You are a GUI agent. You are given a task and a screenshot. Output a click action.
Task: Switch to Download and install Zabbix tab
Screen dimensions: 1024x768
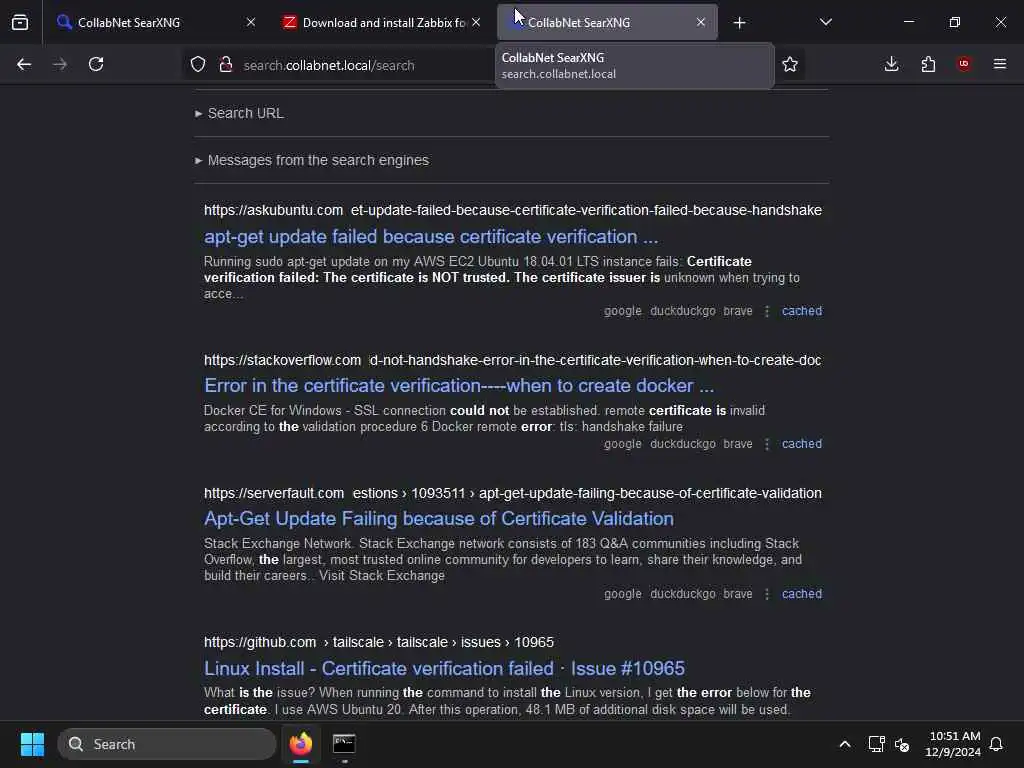(382, 22)
